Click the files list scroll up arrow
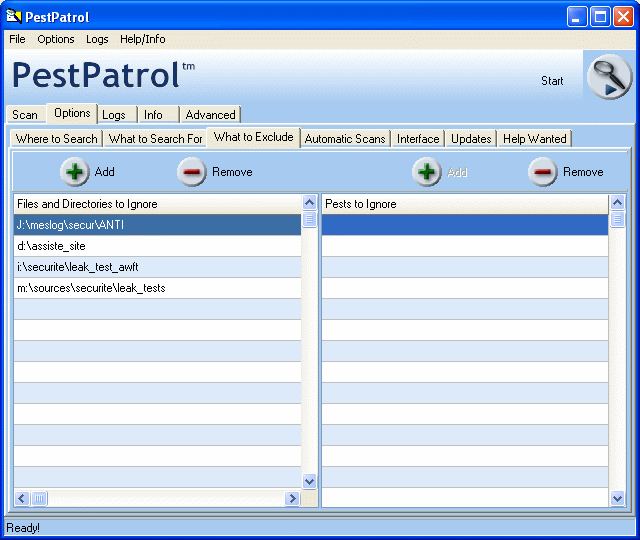 (310, 202)
